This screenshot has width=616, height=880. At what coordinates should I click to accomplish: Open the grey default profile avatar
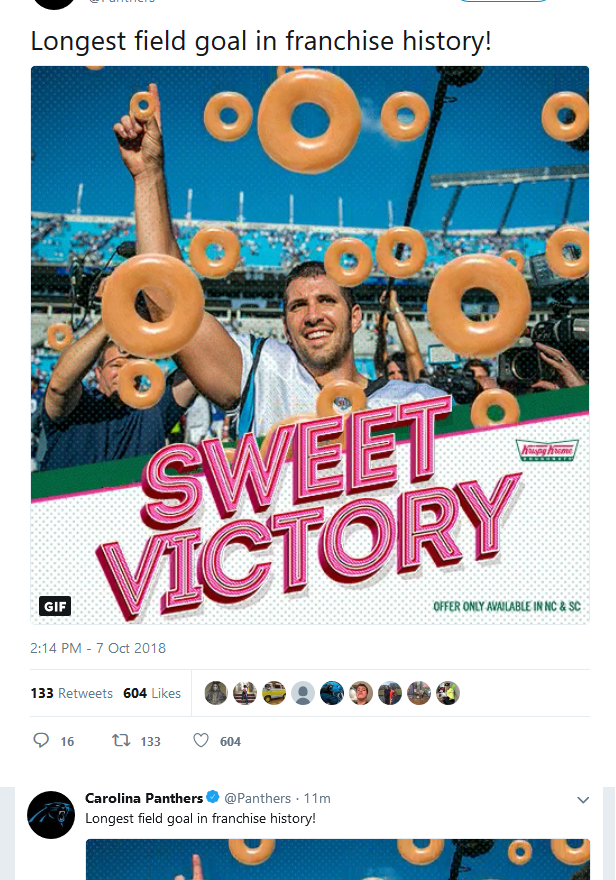tap(302, 693)
